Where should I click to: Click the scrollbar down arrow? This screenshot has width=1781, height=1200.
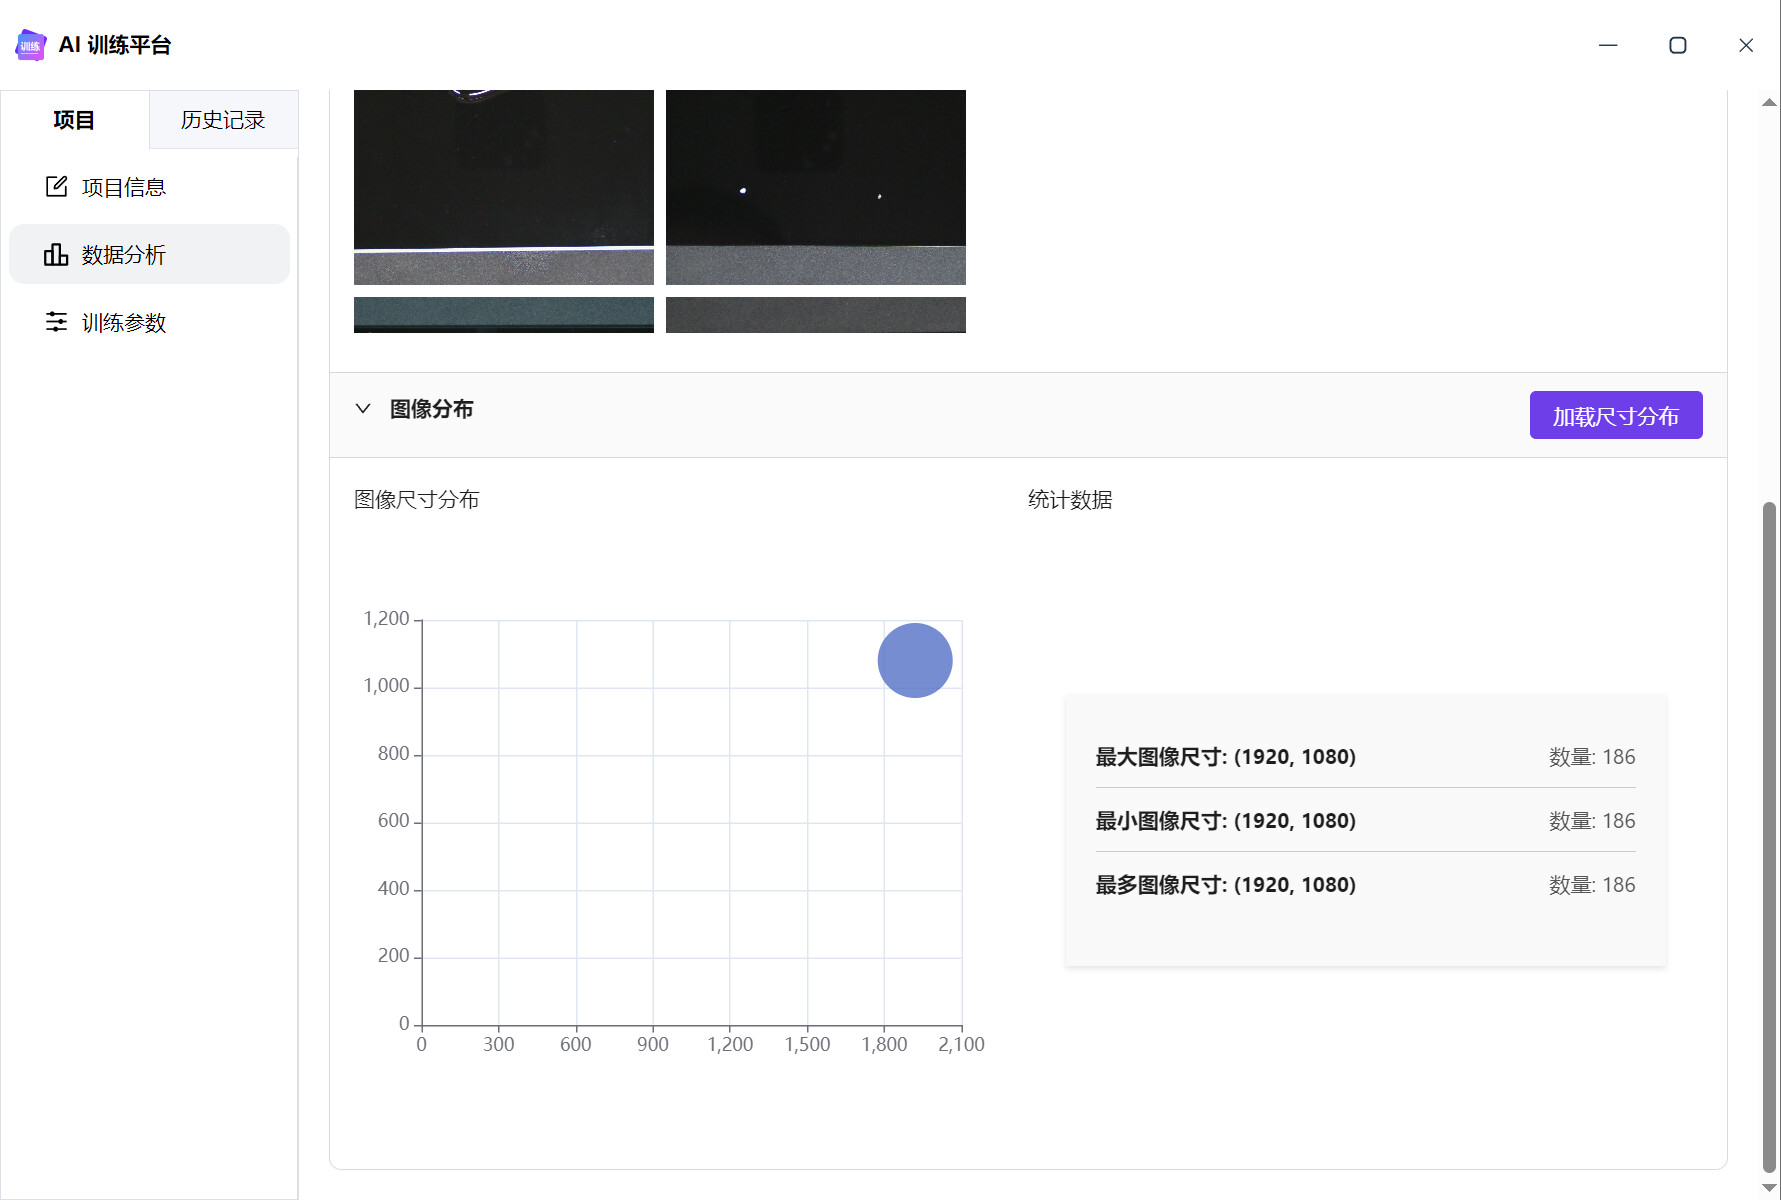(x=1769, y=1187)
